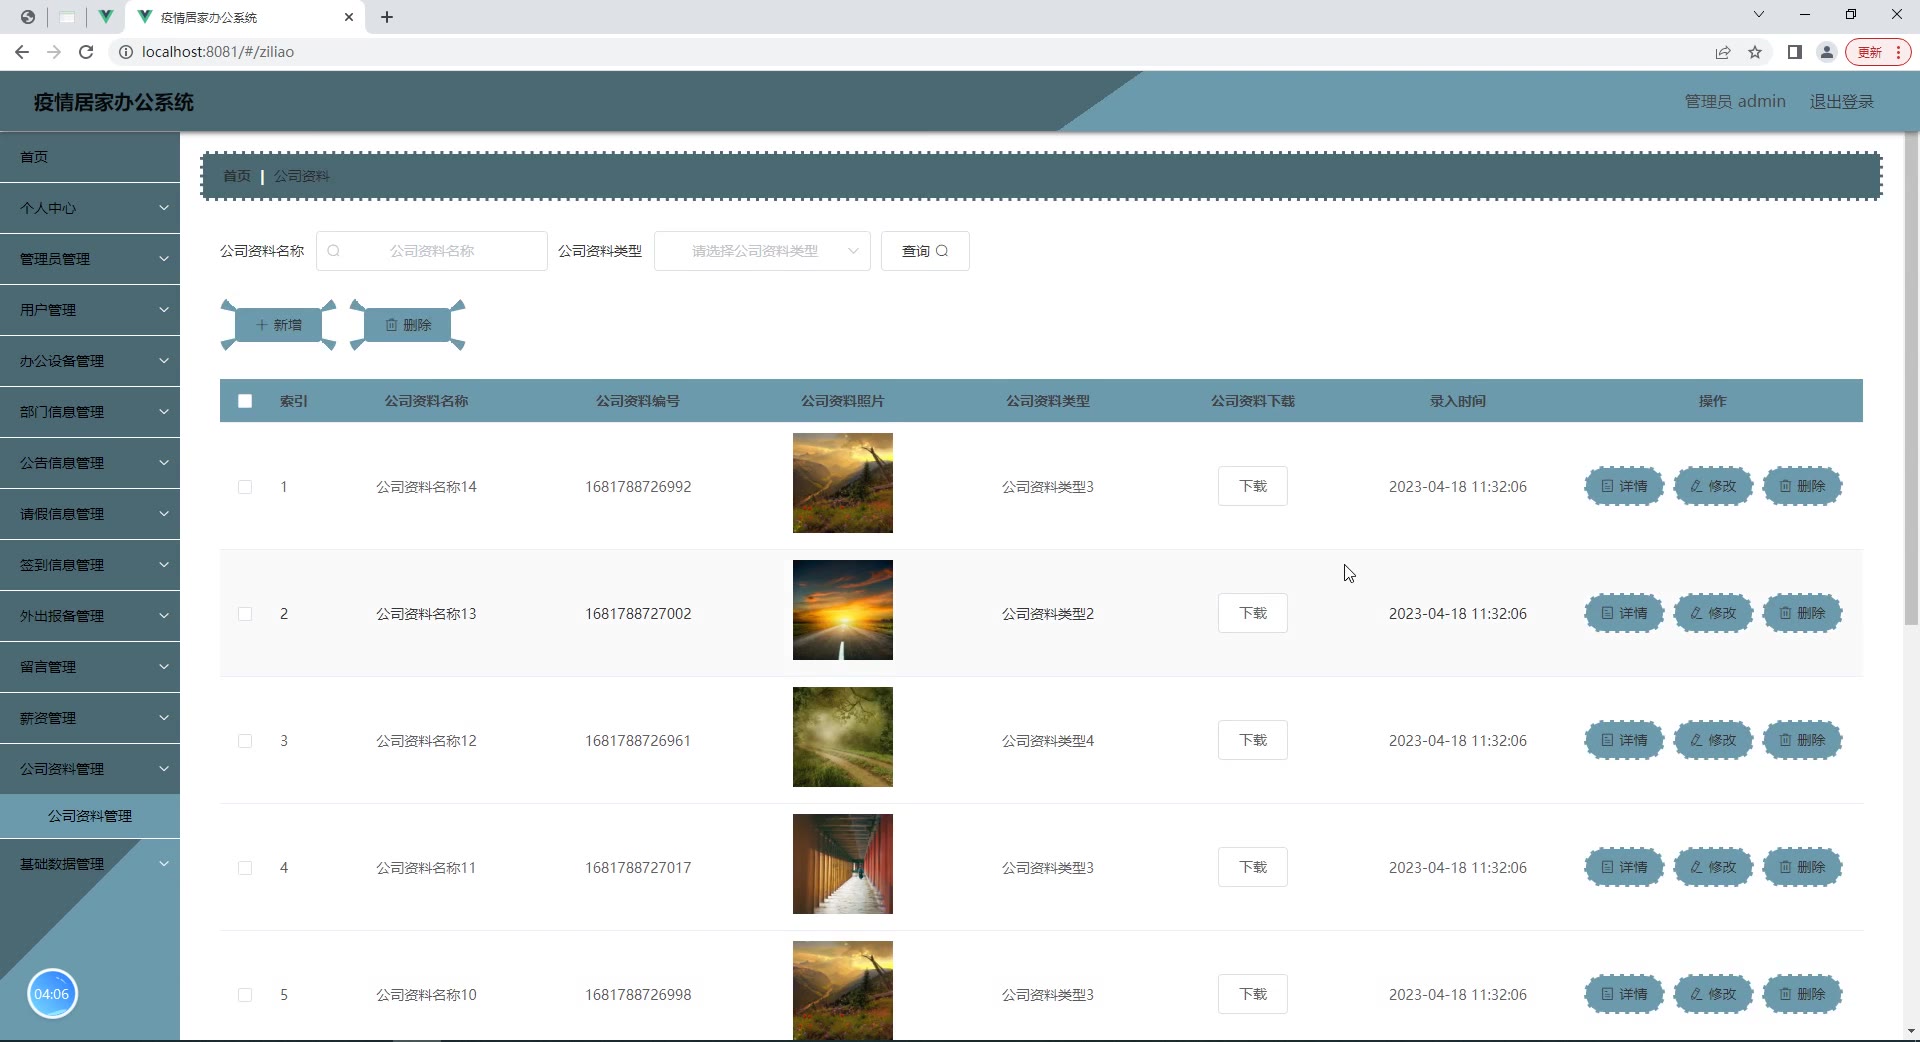
Task: Click 修改 for 公司资料名称14
Action: (x=1713, y=486)
